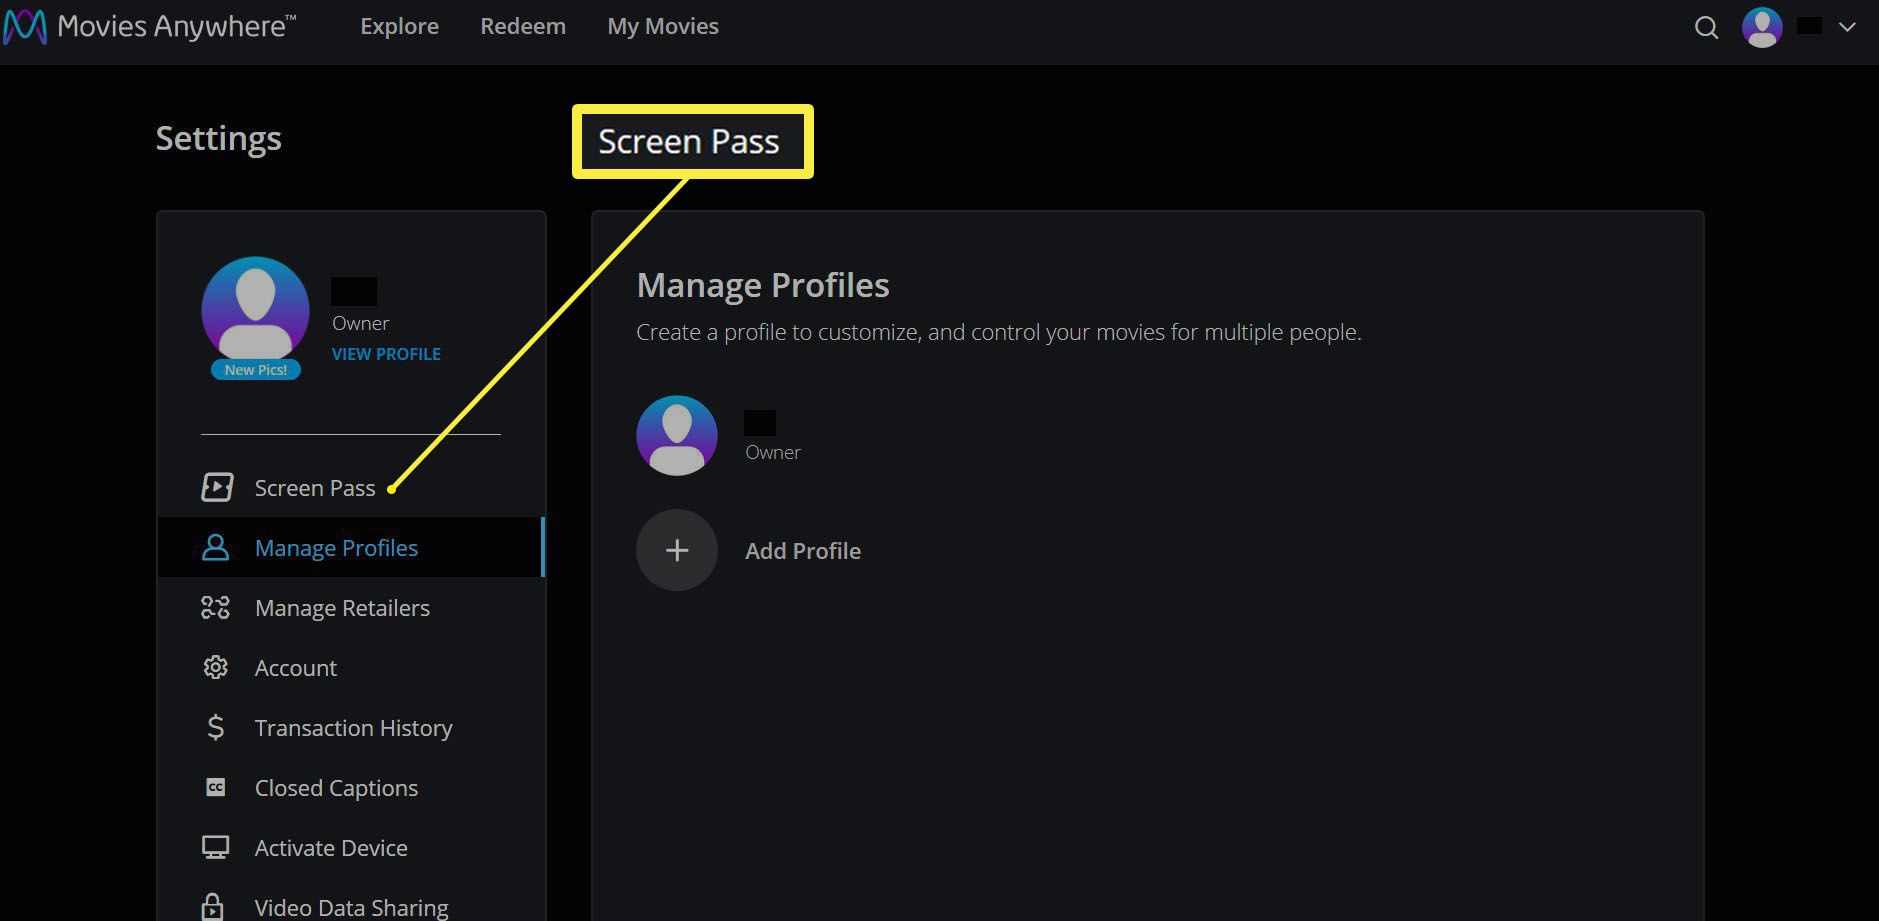This screenshot has width=1879, height=921.
Task: Open the Manage Retailers section
Action: (342, 608)
